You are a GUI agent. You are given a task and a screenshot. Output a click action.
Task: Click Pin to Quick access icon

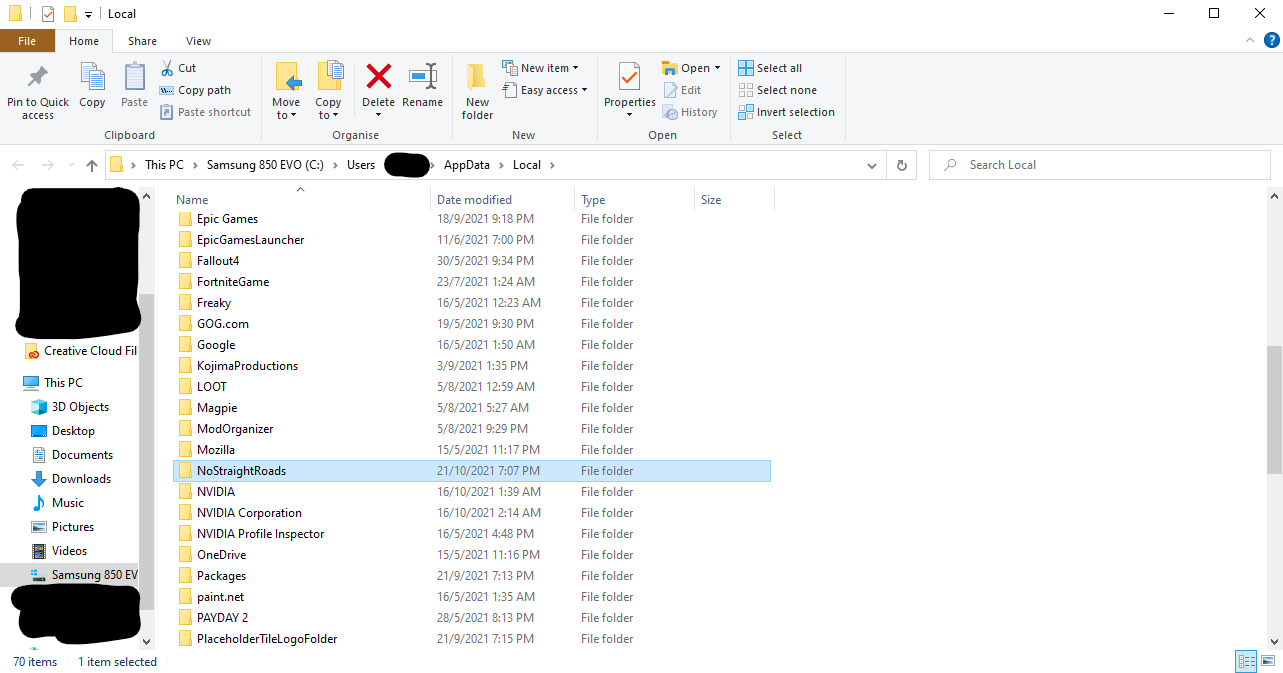(x=38, y=78)
